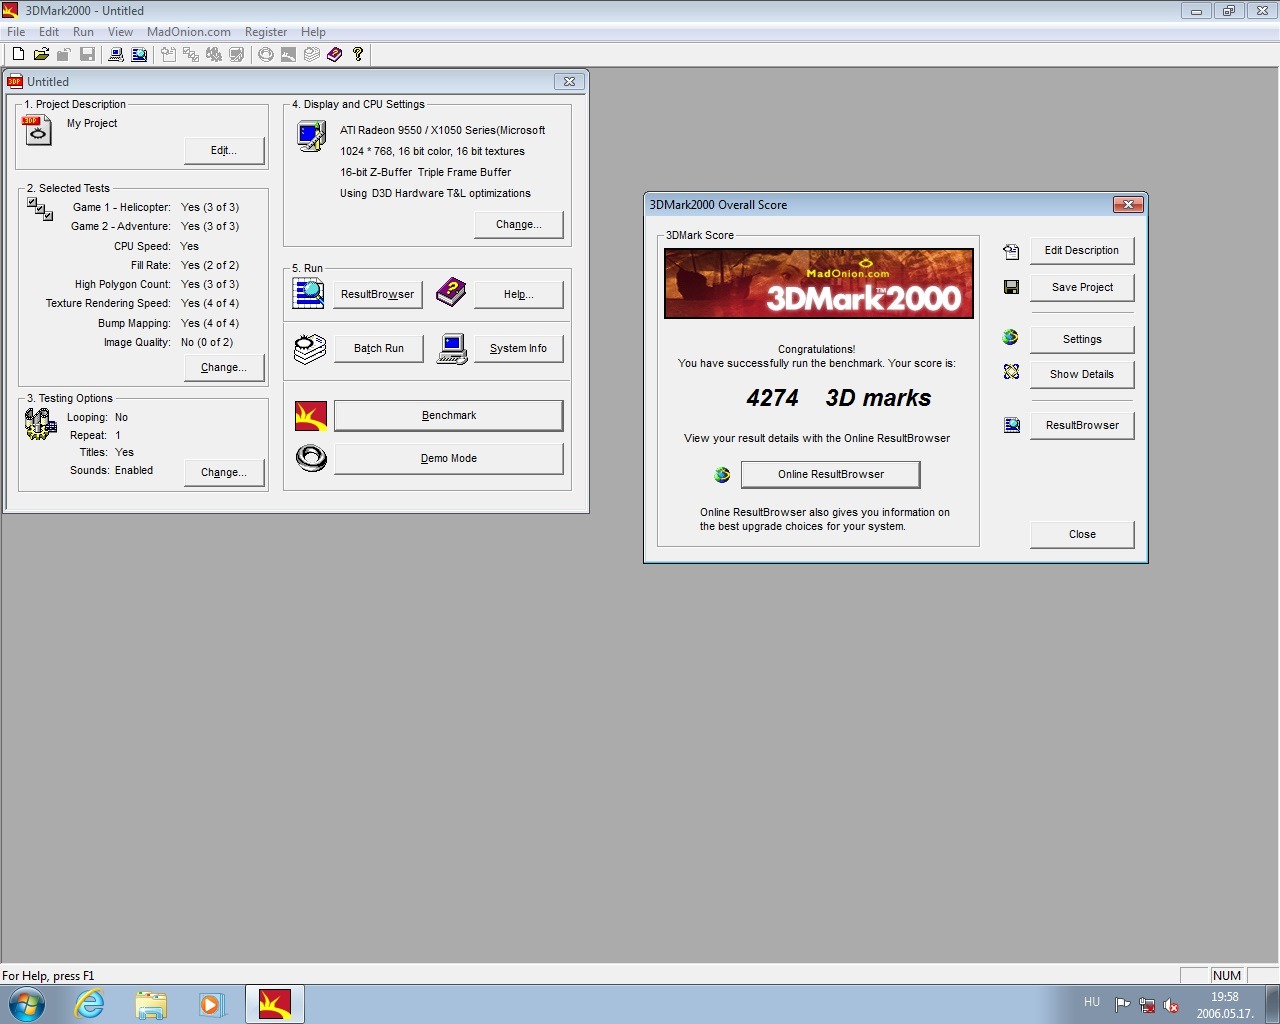
Task: Click the stacked papers icon beside Batch Run
Action: coord(310,348)
